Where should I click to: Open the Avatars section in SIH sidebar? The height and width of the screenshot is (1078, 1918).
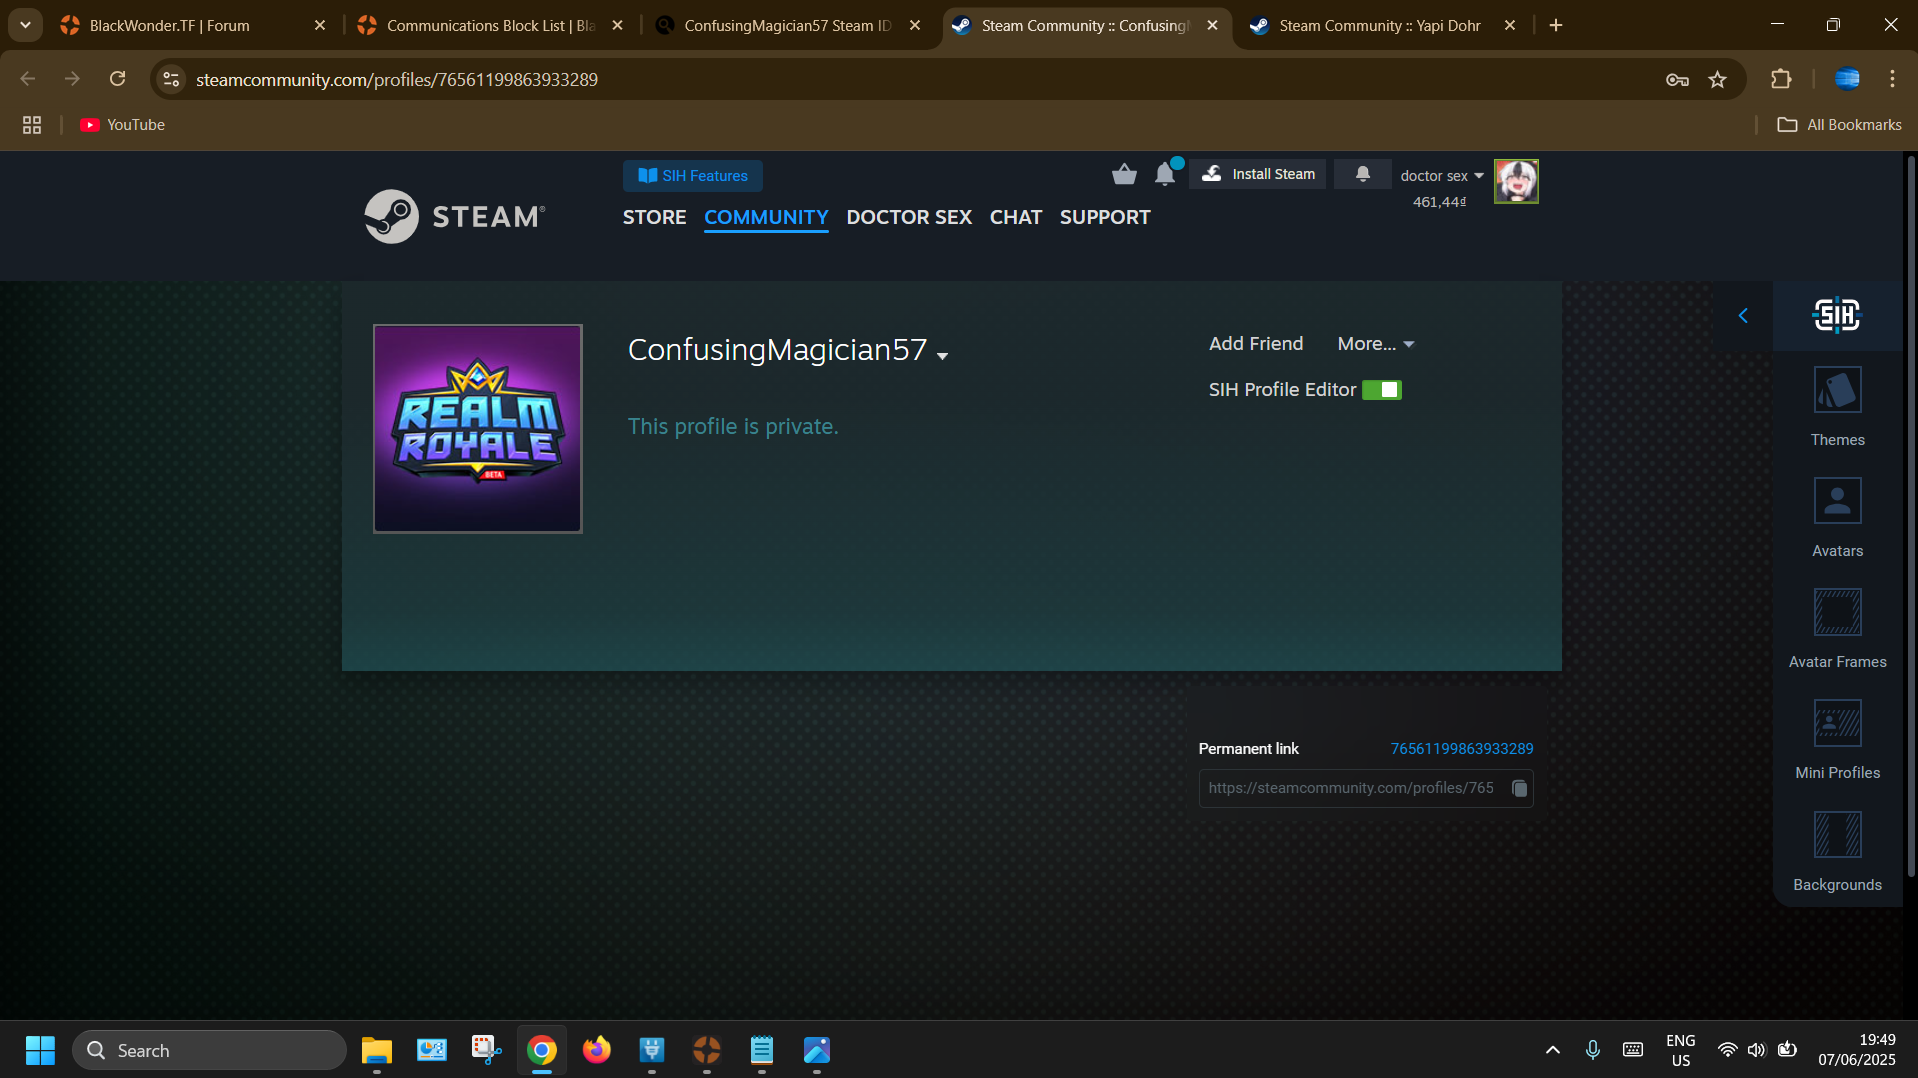[x=1837, y=518]
